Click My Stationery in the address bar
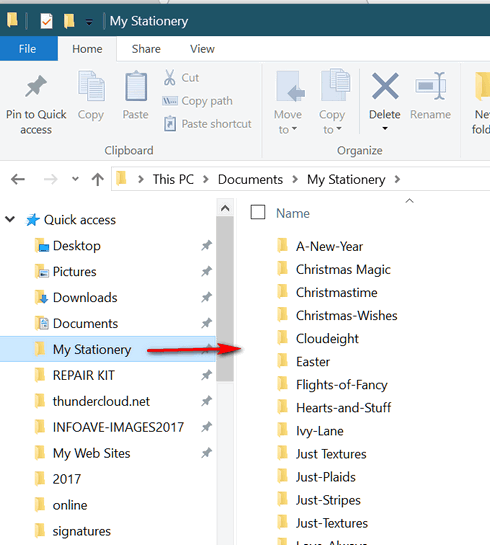This screenshot has width=490, height=545. (346, 180)
